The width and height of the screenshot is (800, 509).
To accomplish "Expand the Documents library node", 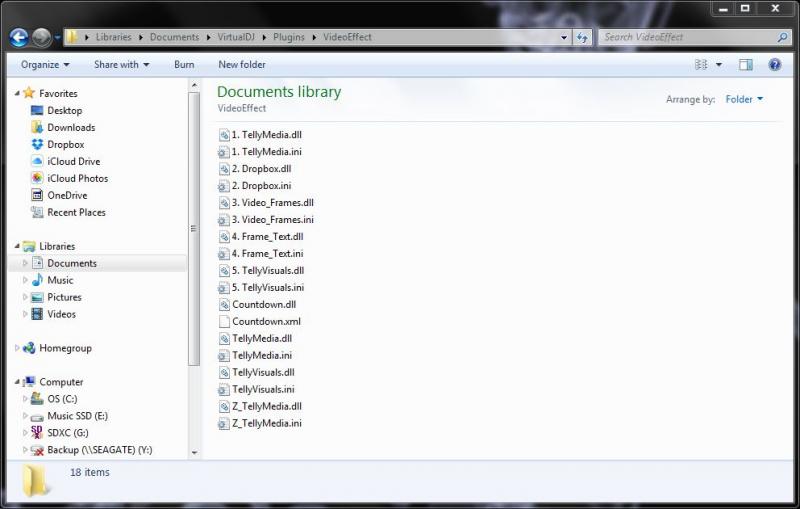I will [25, 263].
